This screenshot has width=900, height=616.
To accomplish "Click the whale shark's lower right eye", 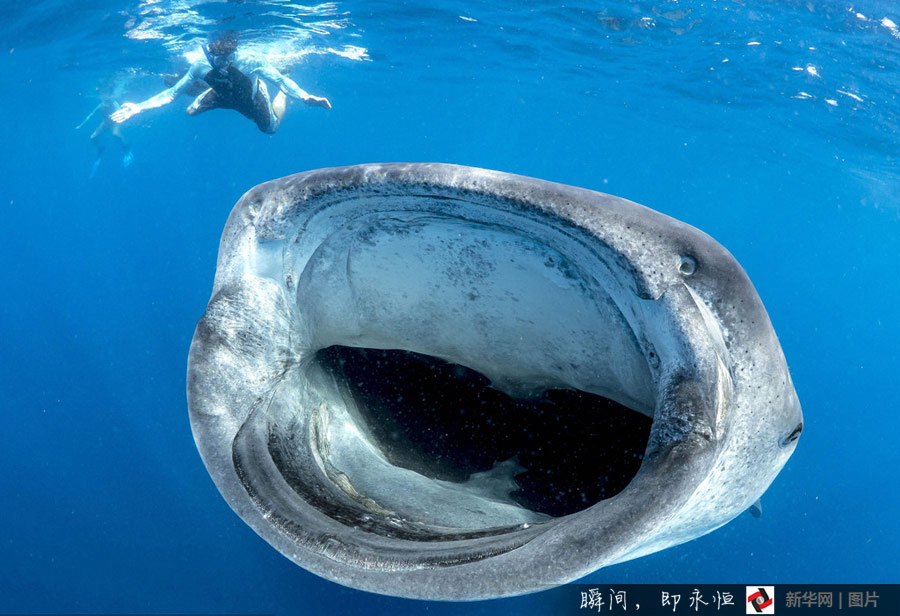I will [791, 435].
